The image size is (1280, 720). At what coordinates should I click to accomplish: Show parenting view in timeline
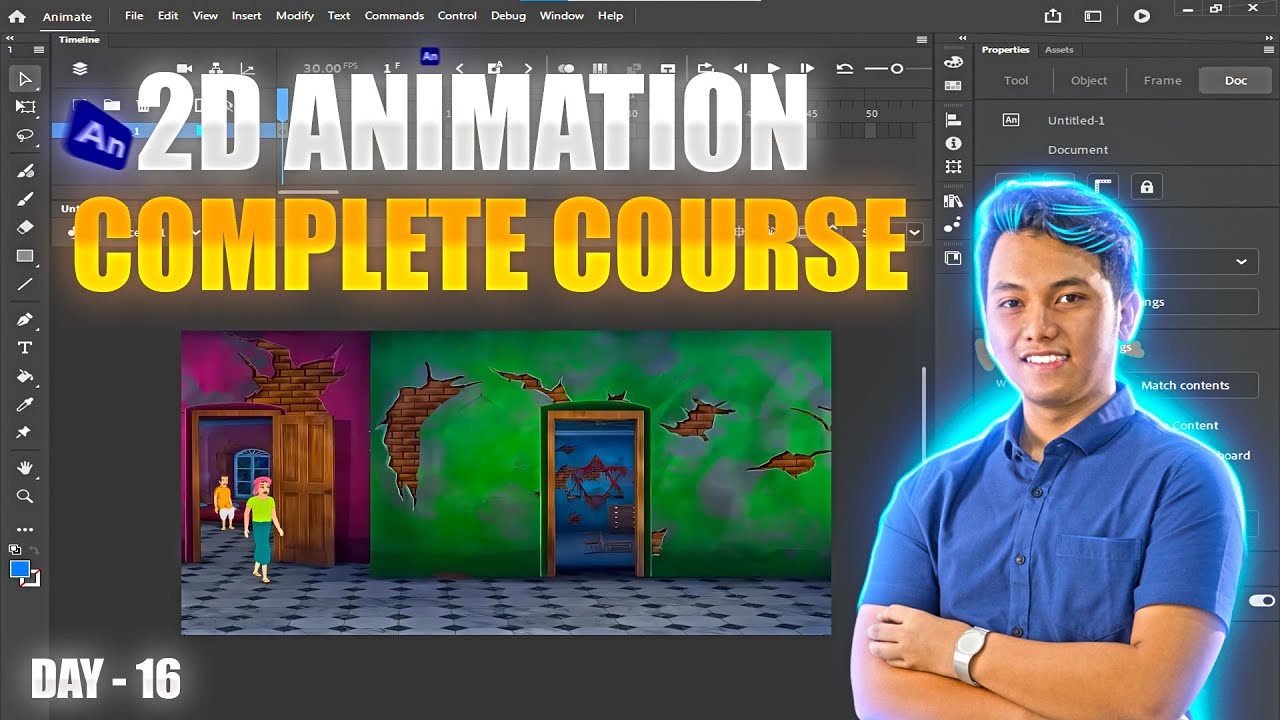(216, 69)
